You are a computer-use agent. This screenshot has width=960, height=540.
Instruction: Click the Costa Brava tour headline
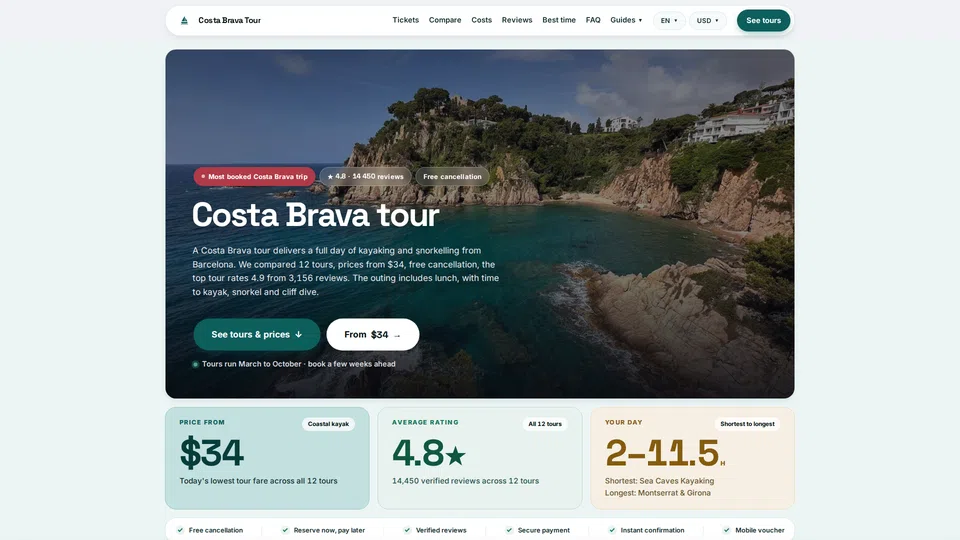tap(316, 215)
